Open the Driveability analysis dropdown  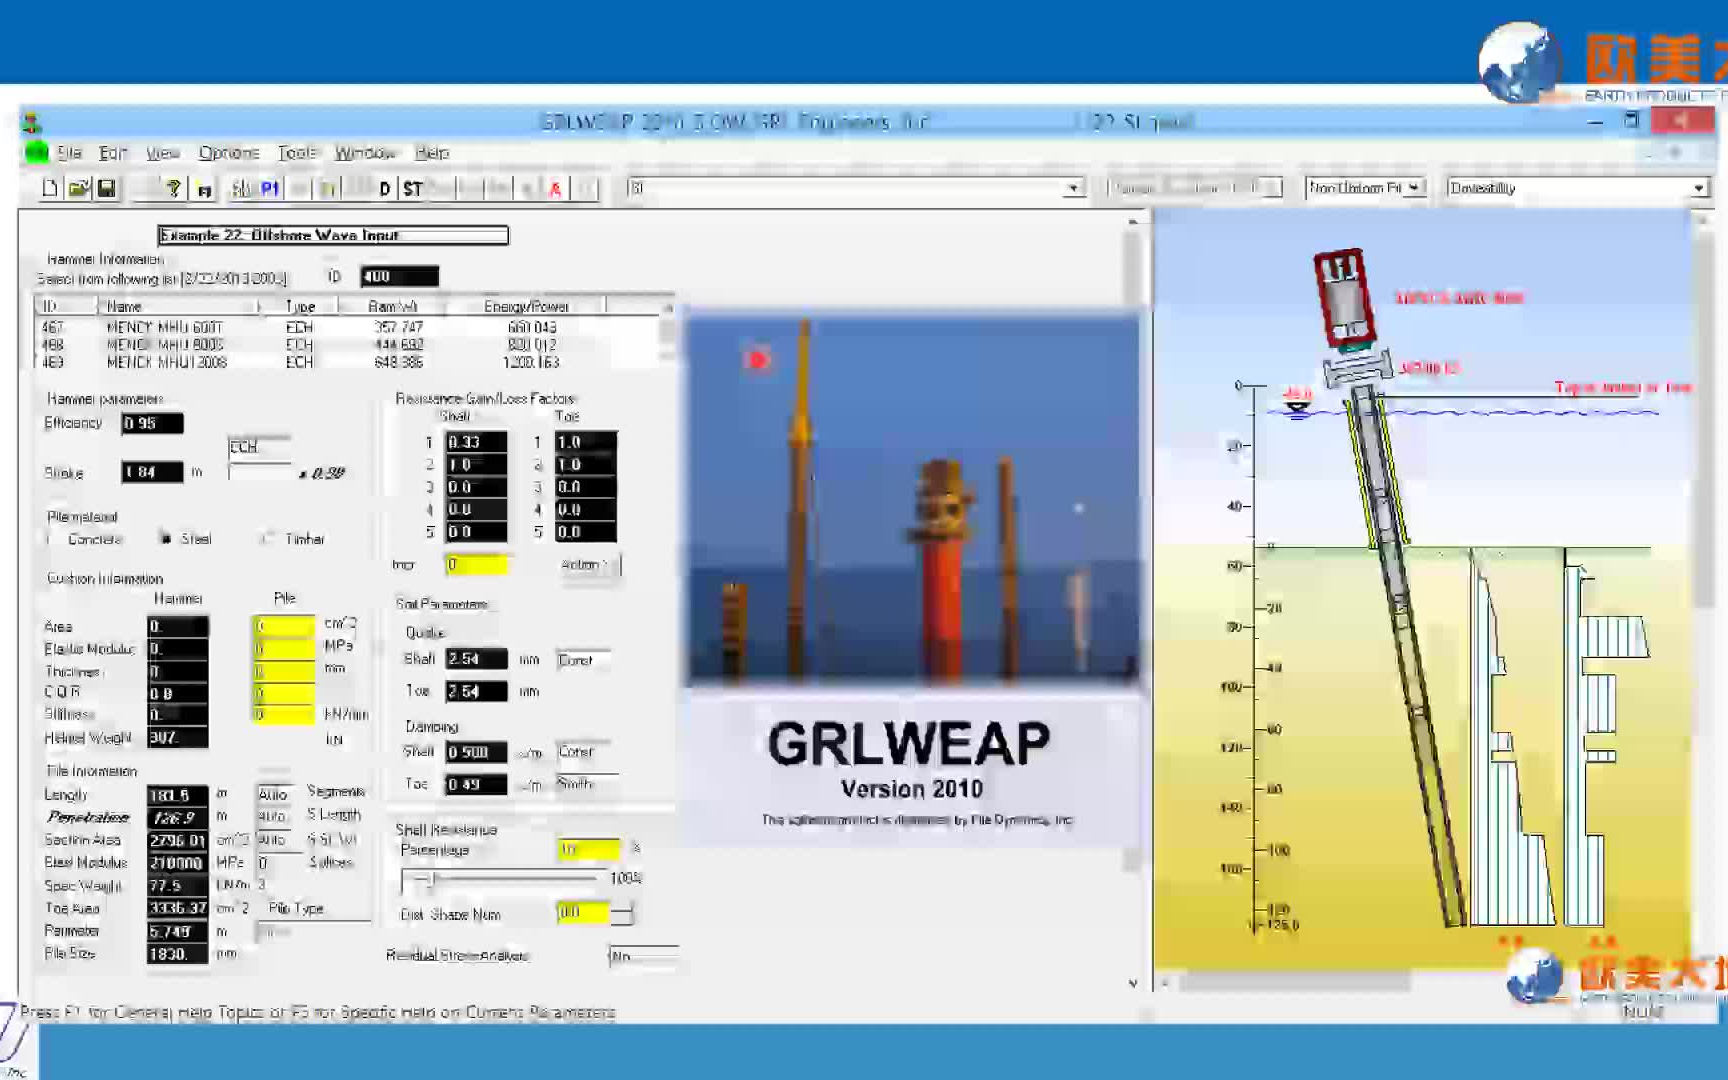[1700, 188]
